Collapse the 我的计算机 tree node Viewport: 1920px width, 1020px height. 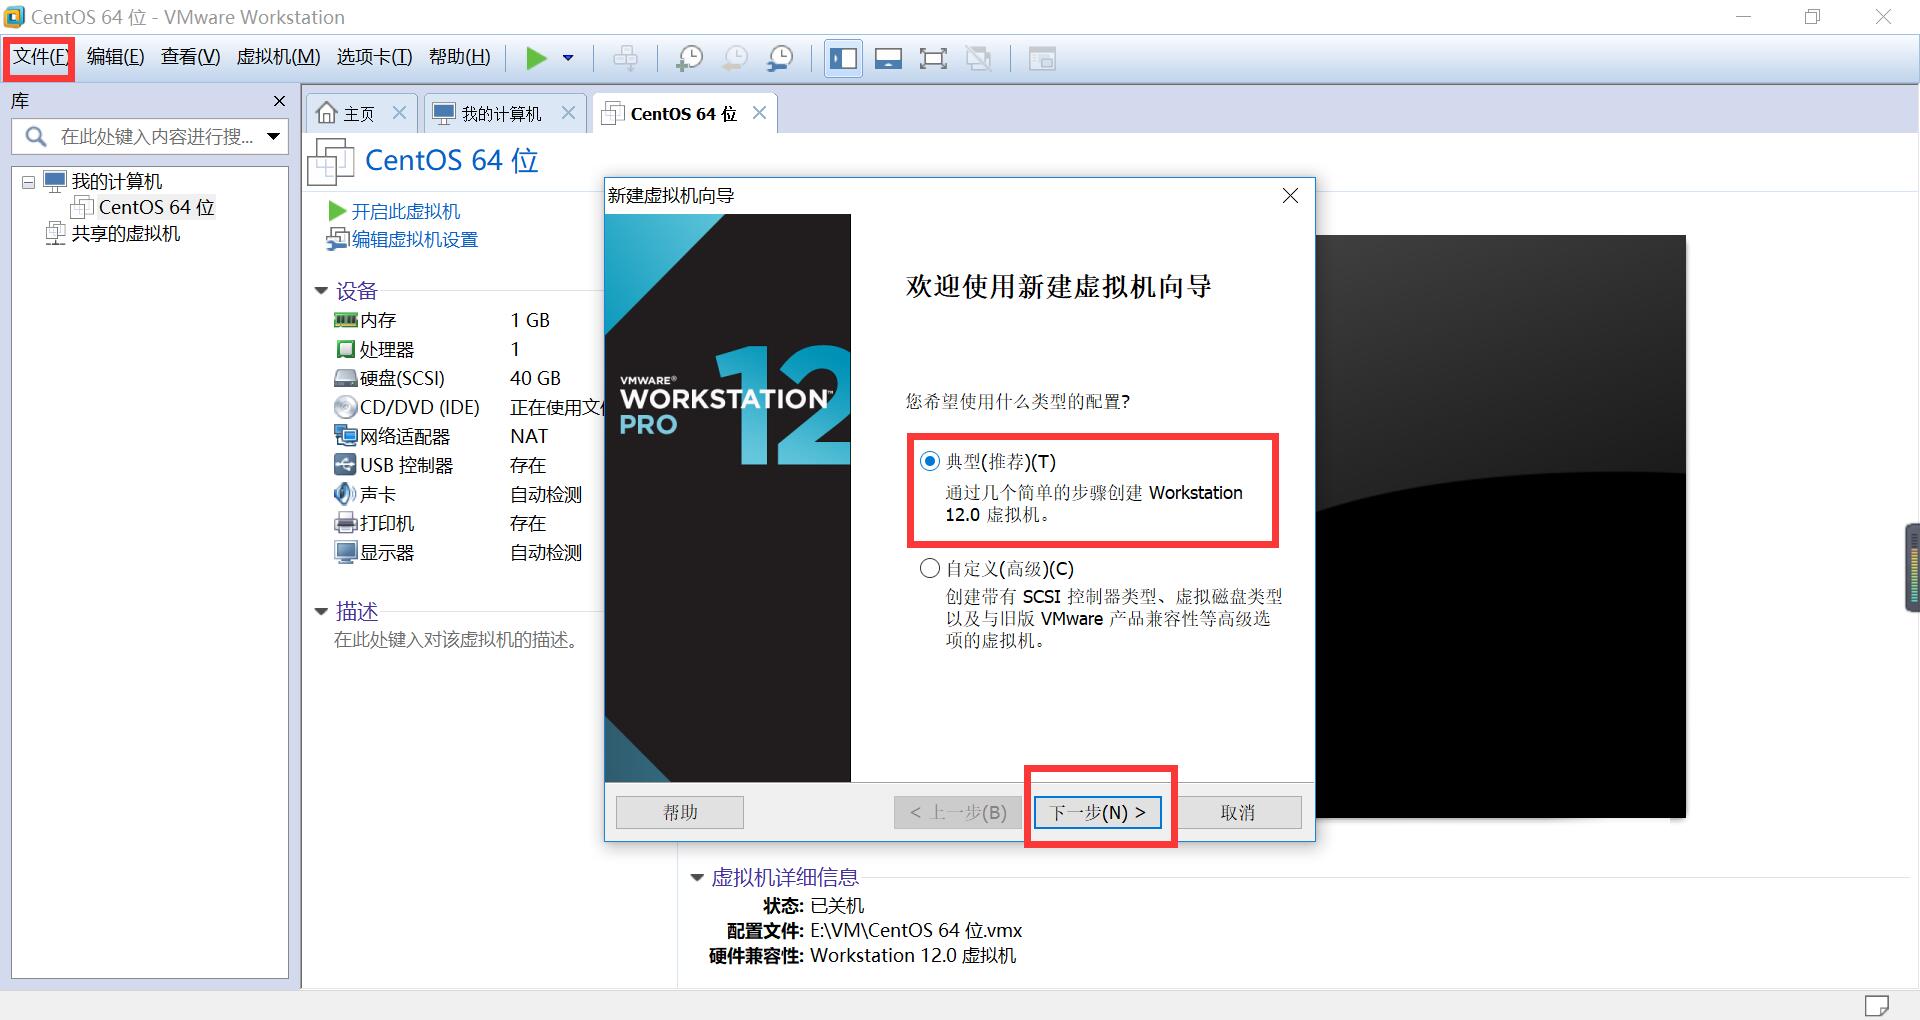coord(28,182)
